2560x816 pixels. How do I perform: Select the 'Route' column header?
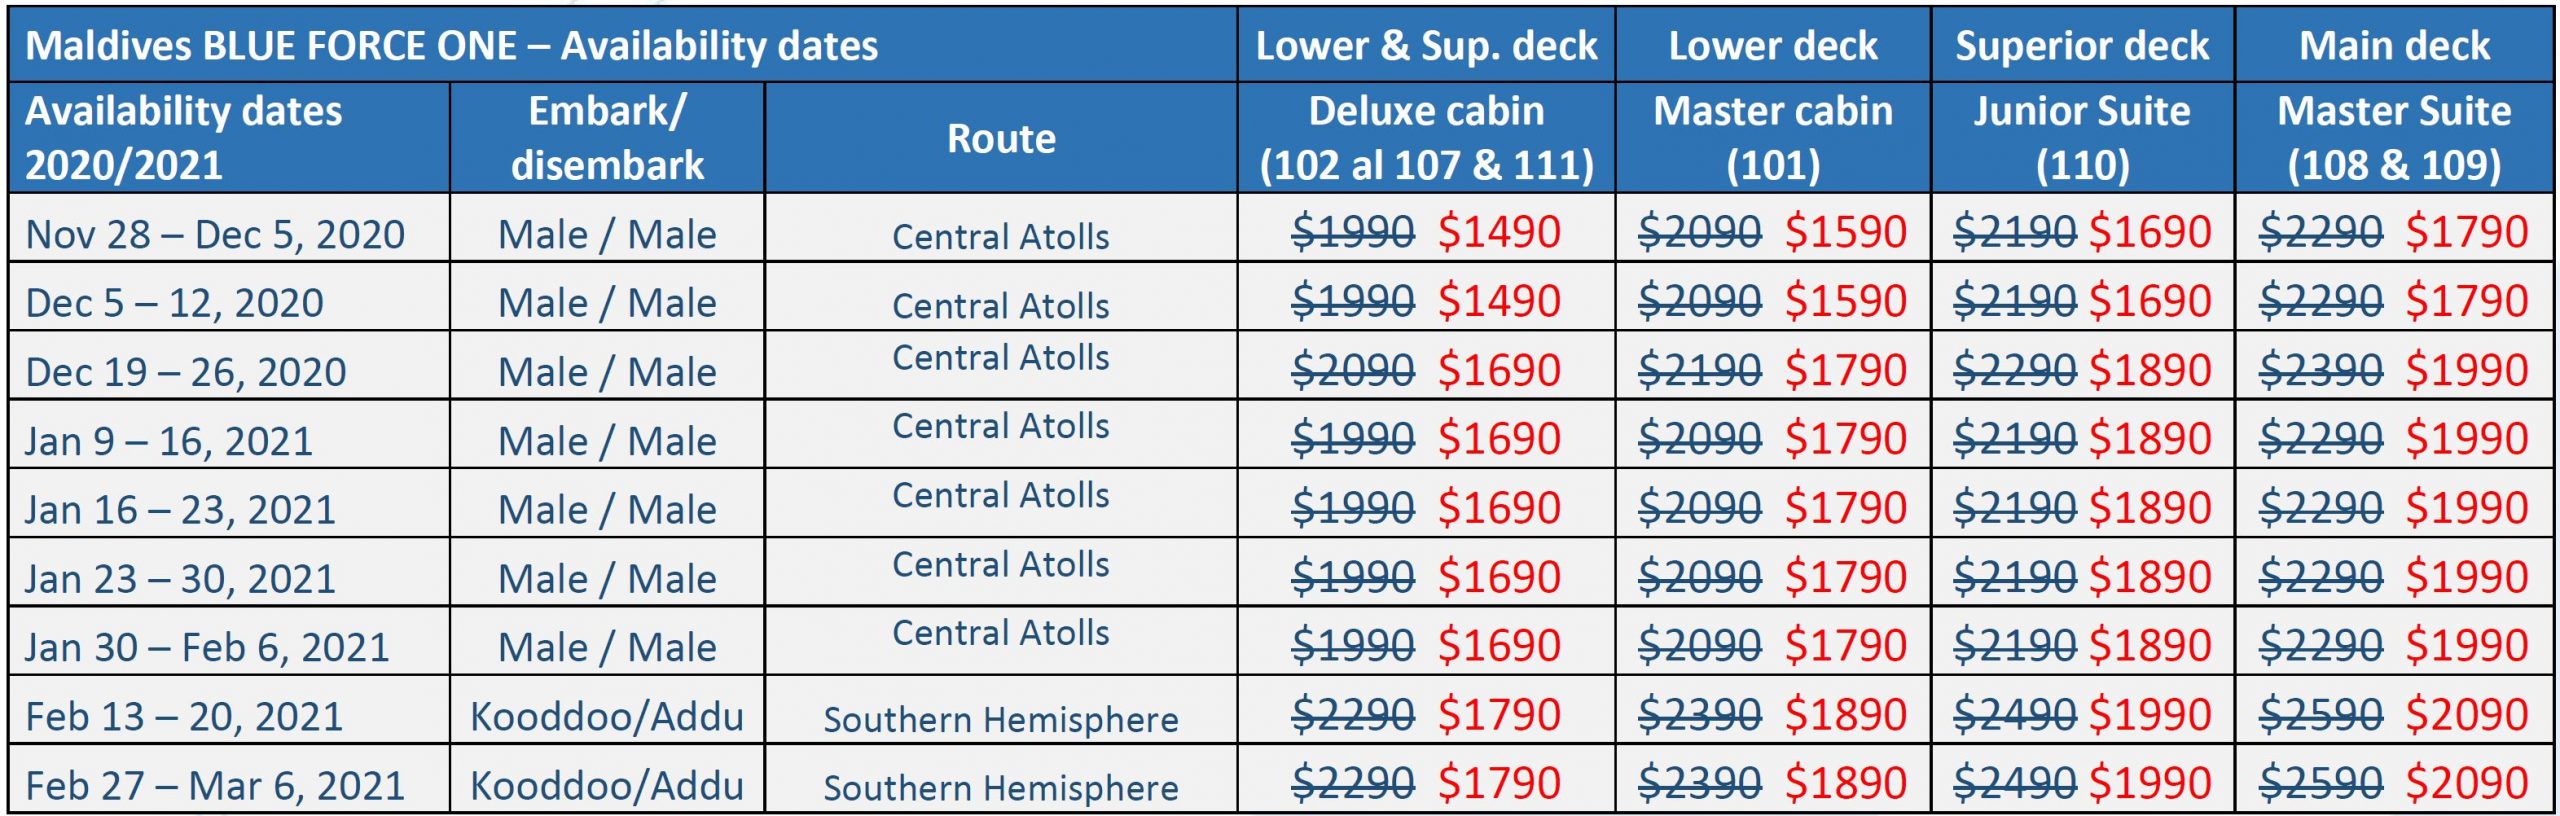tap(1001, 138)
